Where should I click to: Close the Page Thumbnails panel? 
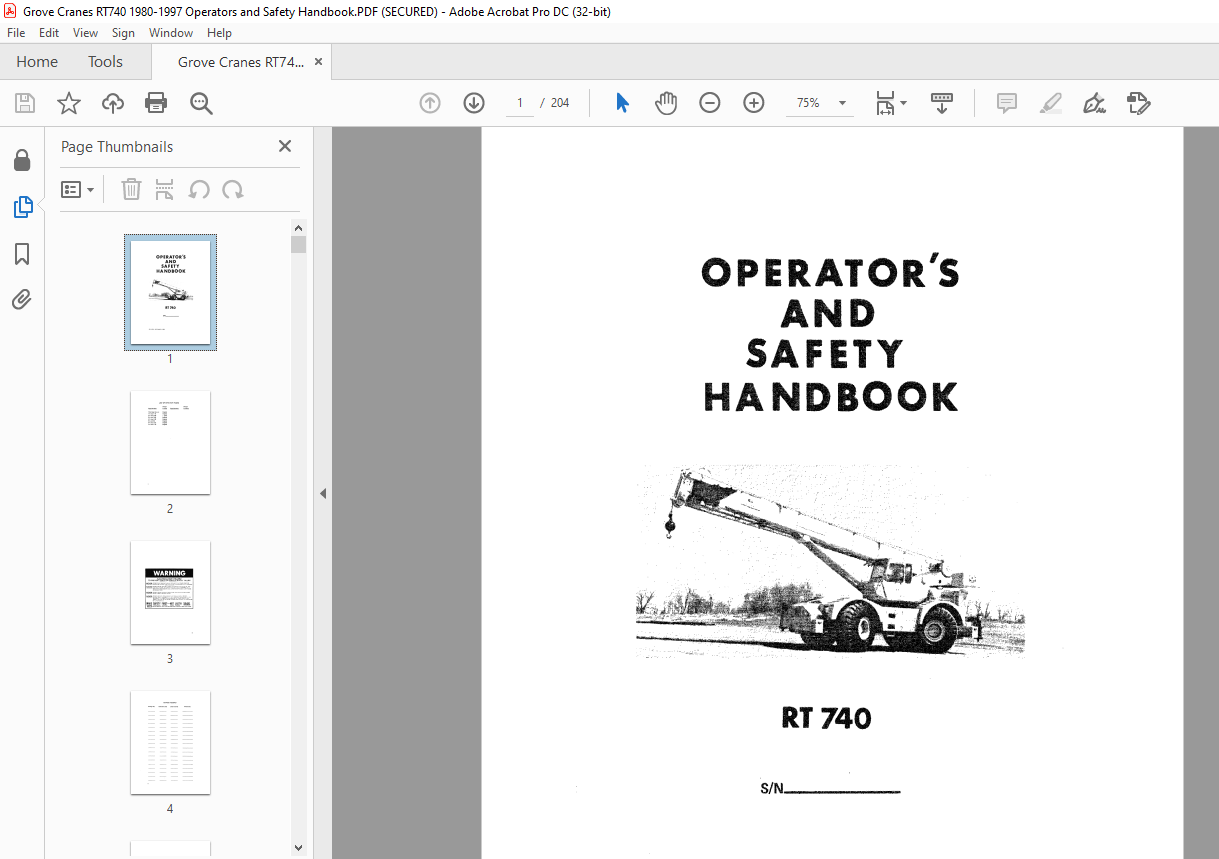pyautogui.click(x=285, y=146)
